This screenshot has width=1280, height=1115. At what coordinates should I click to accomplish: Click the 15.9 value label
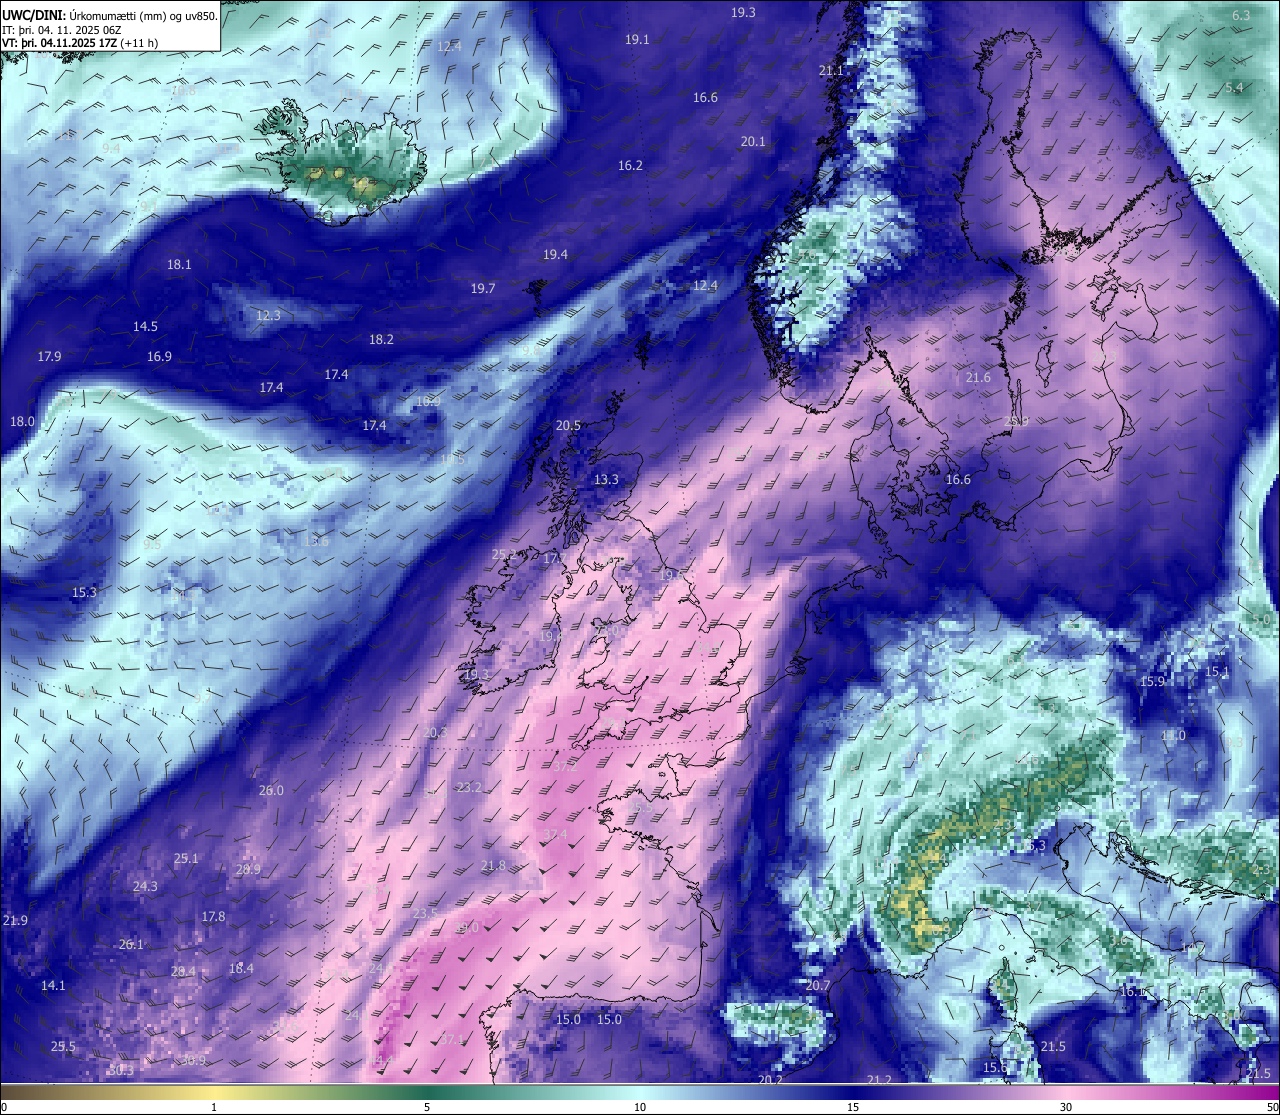1153,681
